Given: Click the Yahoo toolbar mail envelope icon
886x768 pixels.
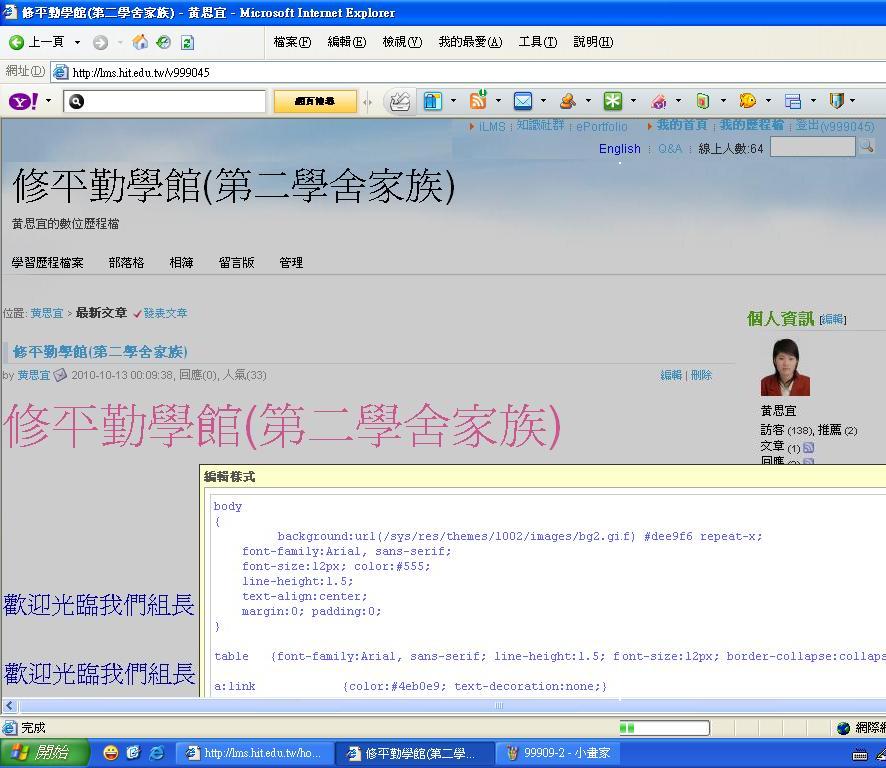Looking at the screenshot, I should tap(523, 101).
